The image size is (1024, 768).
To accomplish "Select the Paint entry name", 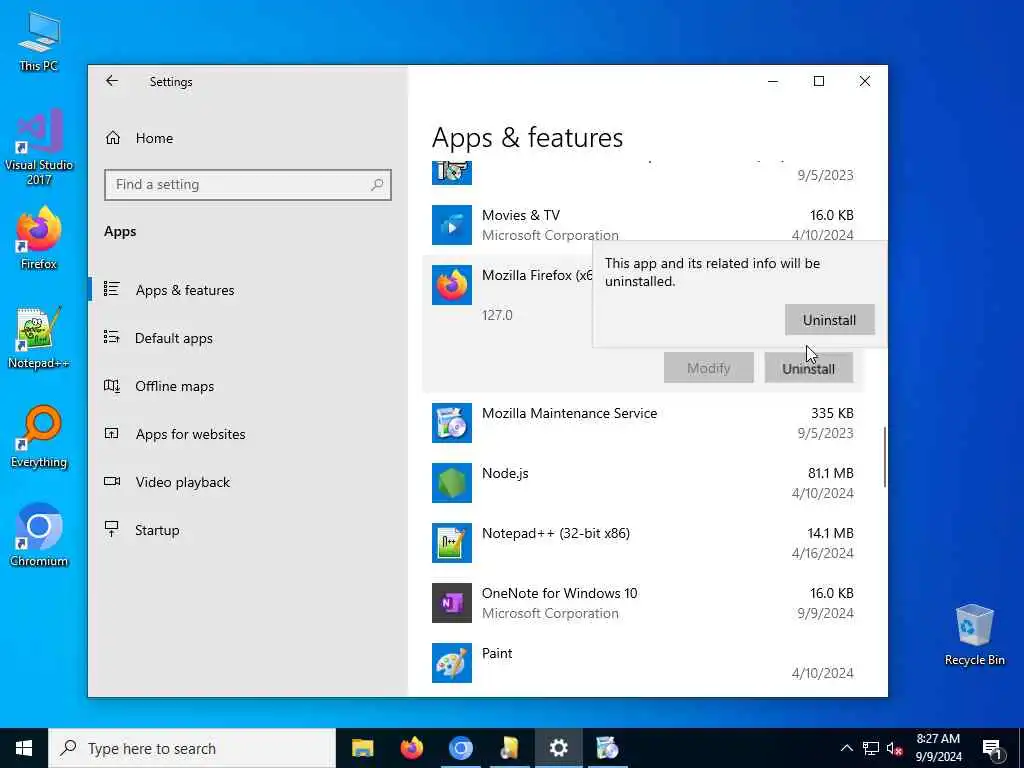I will click(x=497, y=653).
